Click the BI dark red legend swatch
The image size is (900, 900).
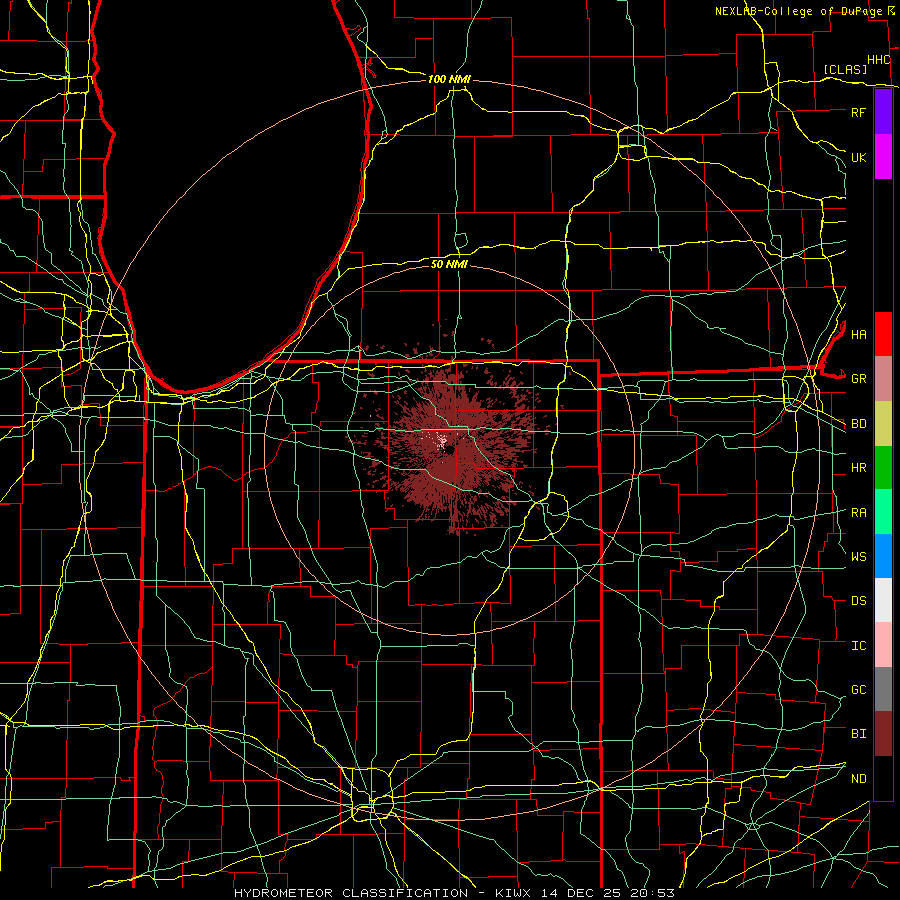883,734
